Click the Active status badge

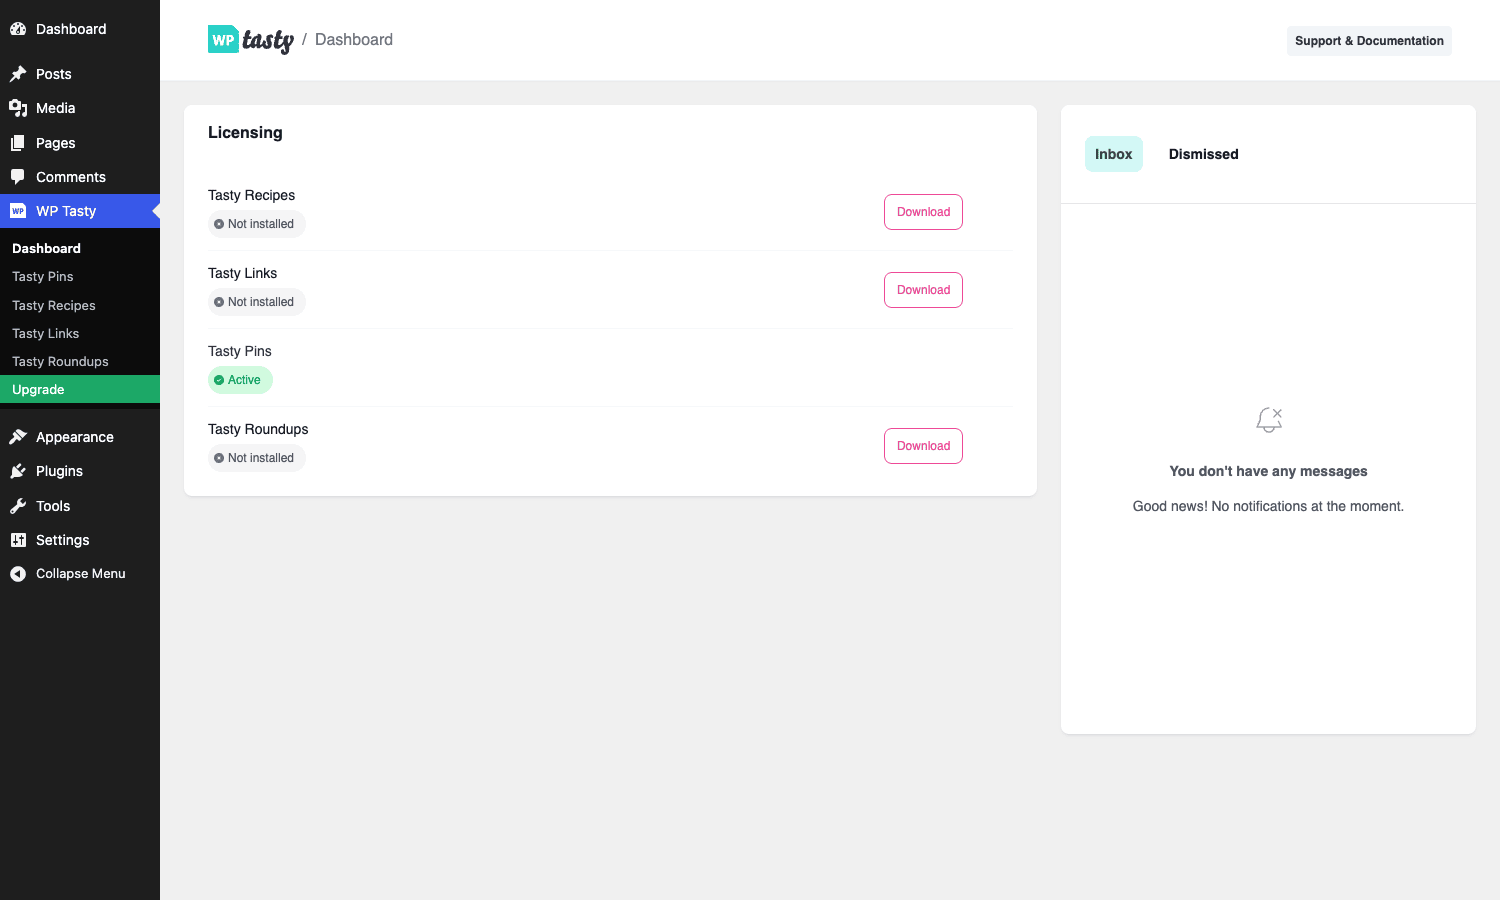[x=240, y=380]
